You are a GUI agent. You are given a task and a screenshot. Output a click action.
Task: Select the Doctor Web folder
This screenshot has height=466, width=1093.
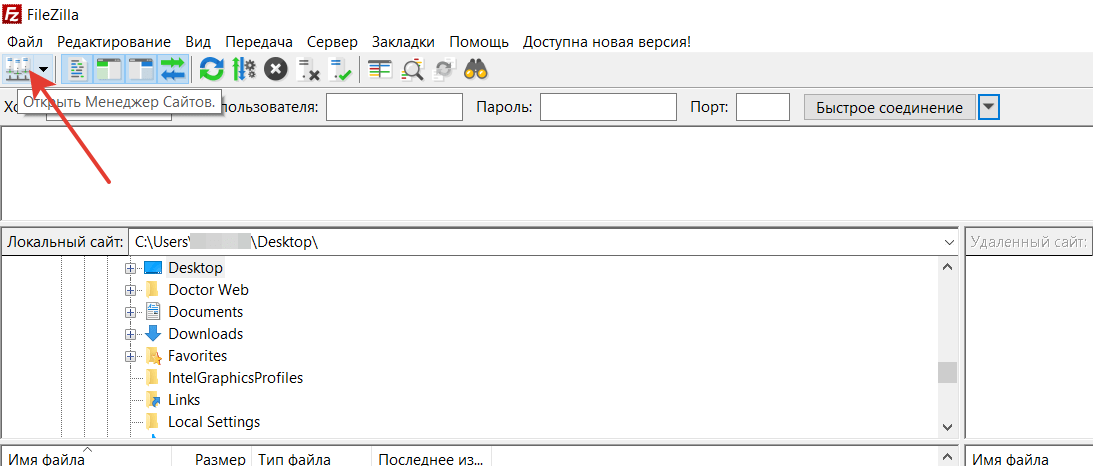click(208, 290)
